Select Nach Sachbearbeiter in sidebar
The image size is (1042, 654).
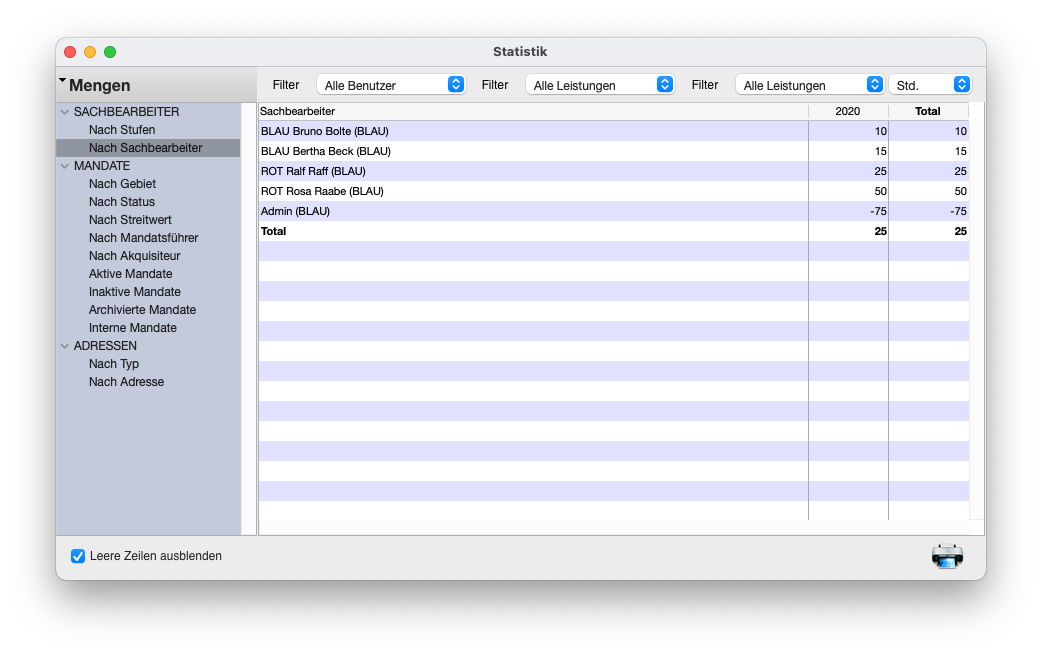point(146,148)
